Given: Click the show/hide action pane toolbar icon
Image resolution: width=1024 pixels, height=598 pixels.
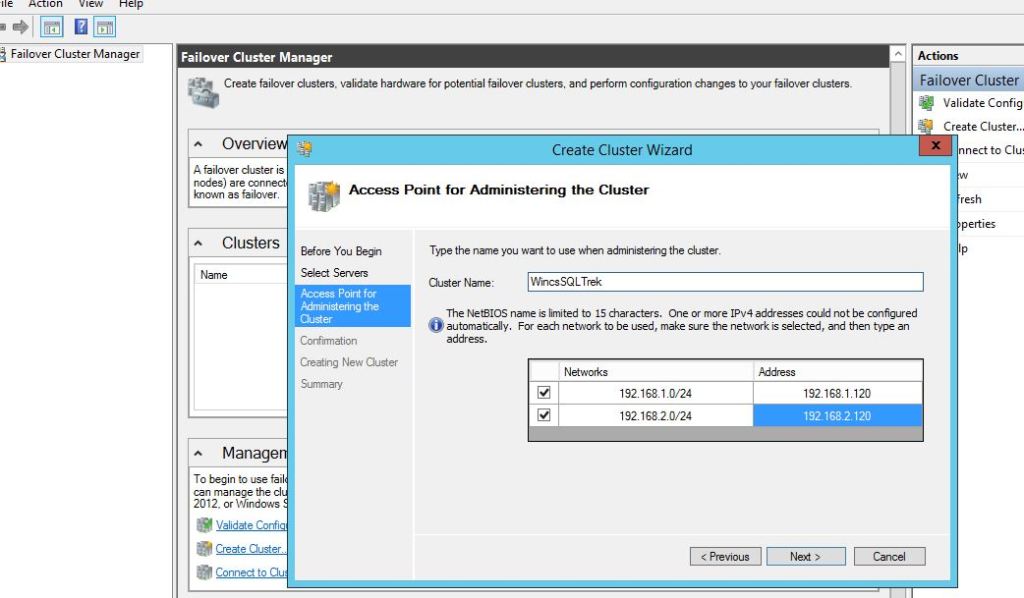Looking at the screenshot, I should 104,27.
